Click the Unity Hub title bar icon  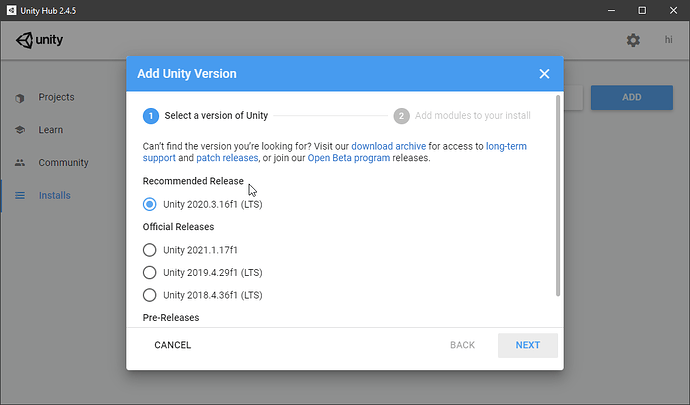coord(11,11)
